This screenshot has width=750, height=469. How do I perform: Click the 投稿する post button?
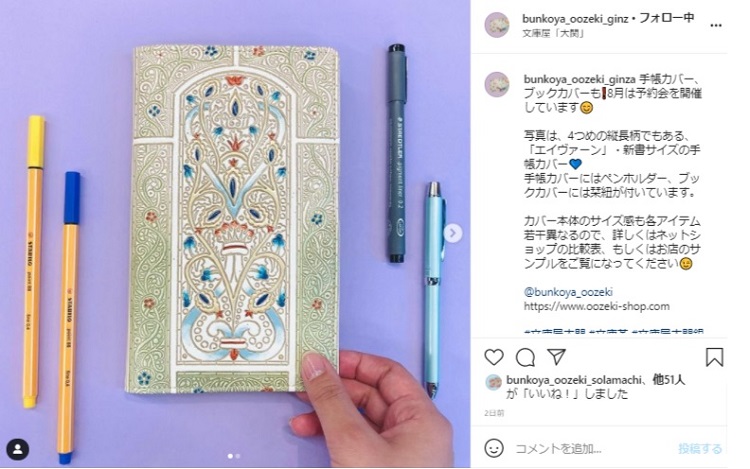pos(699,448)
